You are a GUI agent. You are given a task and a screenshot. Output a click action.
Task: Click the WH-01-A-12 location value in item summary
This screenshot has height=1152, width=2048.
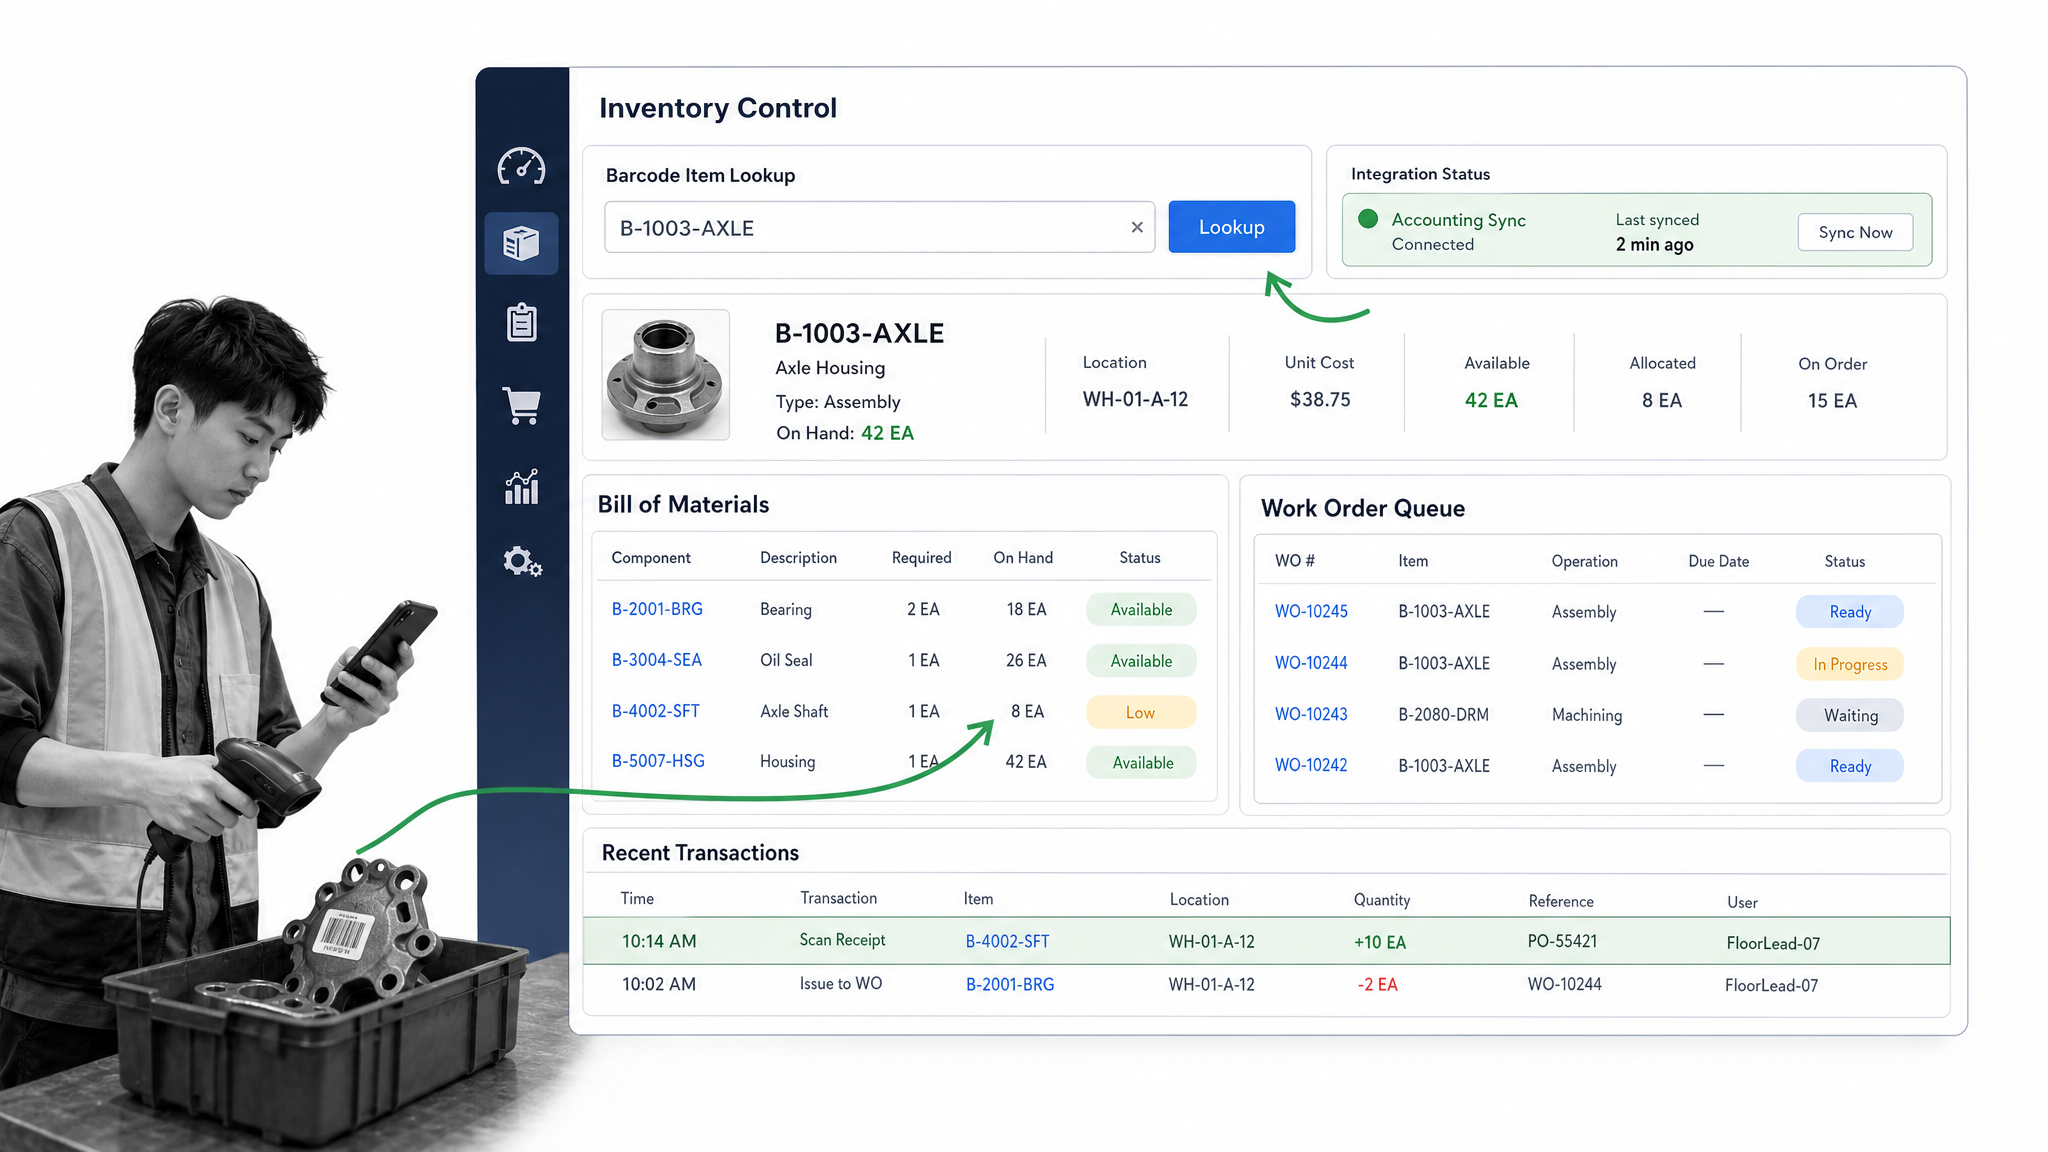click(1135, 399)
